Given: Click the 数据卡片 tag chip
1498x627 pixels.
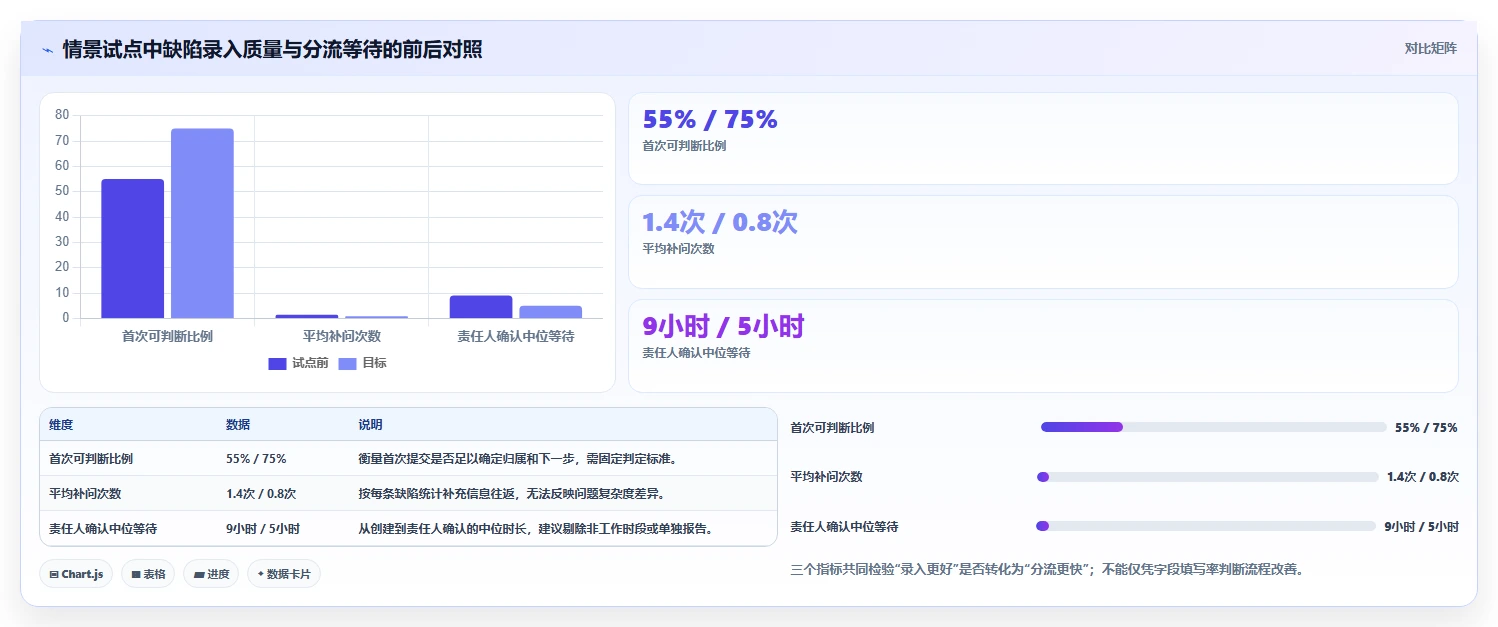Looking at the screenshot, I should [x=284, y=574].
